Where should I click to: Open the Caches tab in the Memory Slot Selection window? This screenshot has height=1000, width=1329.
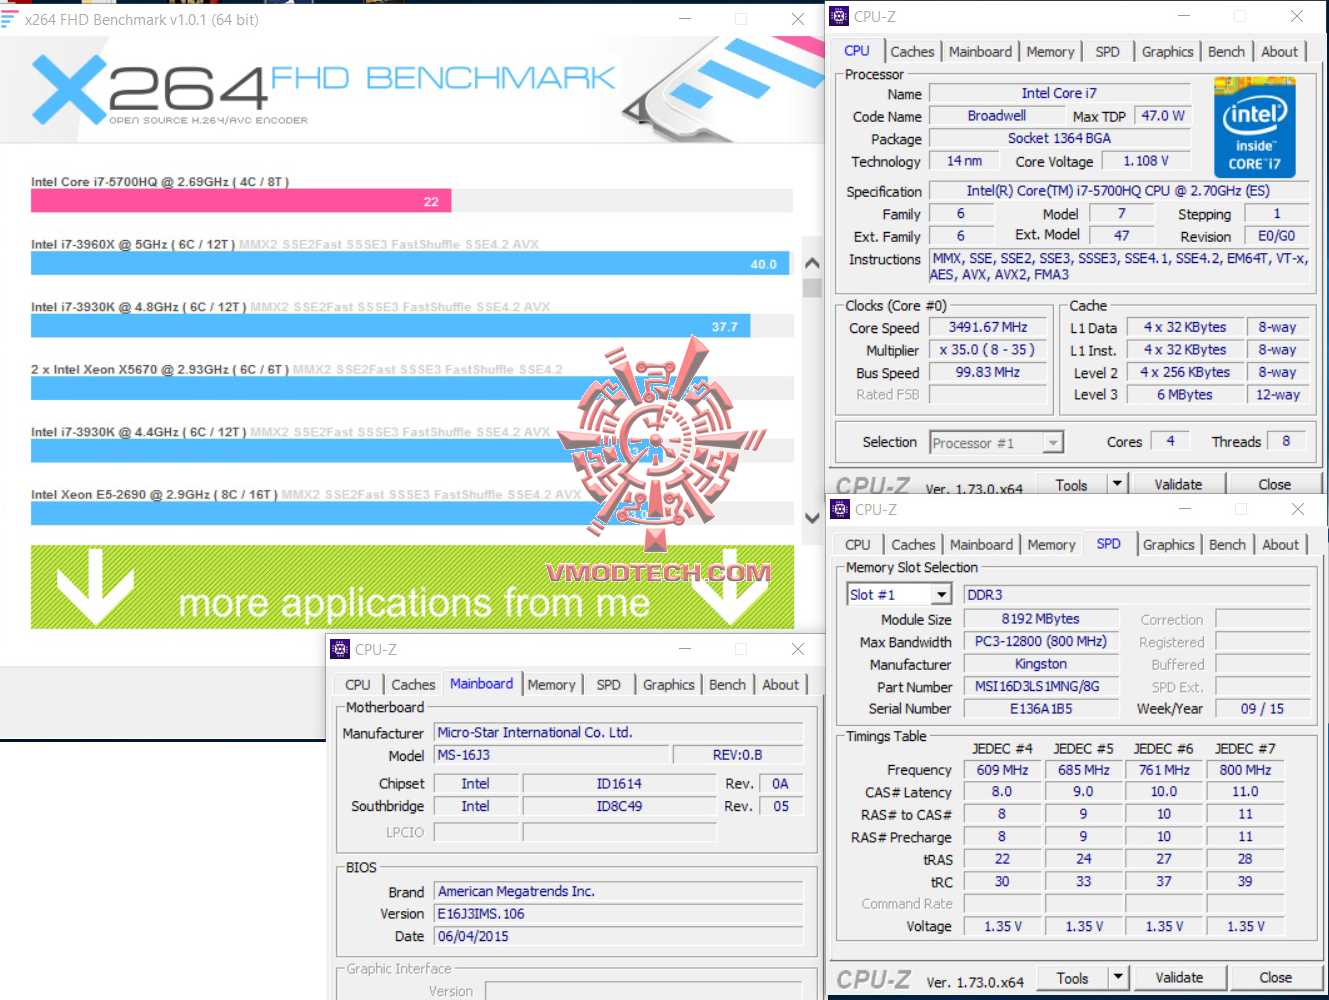pos(913,544)
